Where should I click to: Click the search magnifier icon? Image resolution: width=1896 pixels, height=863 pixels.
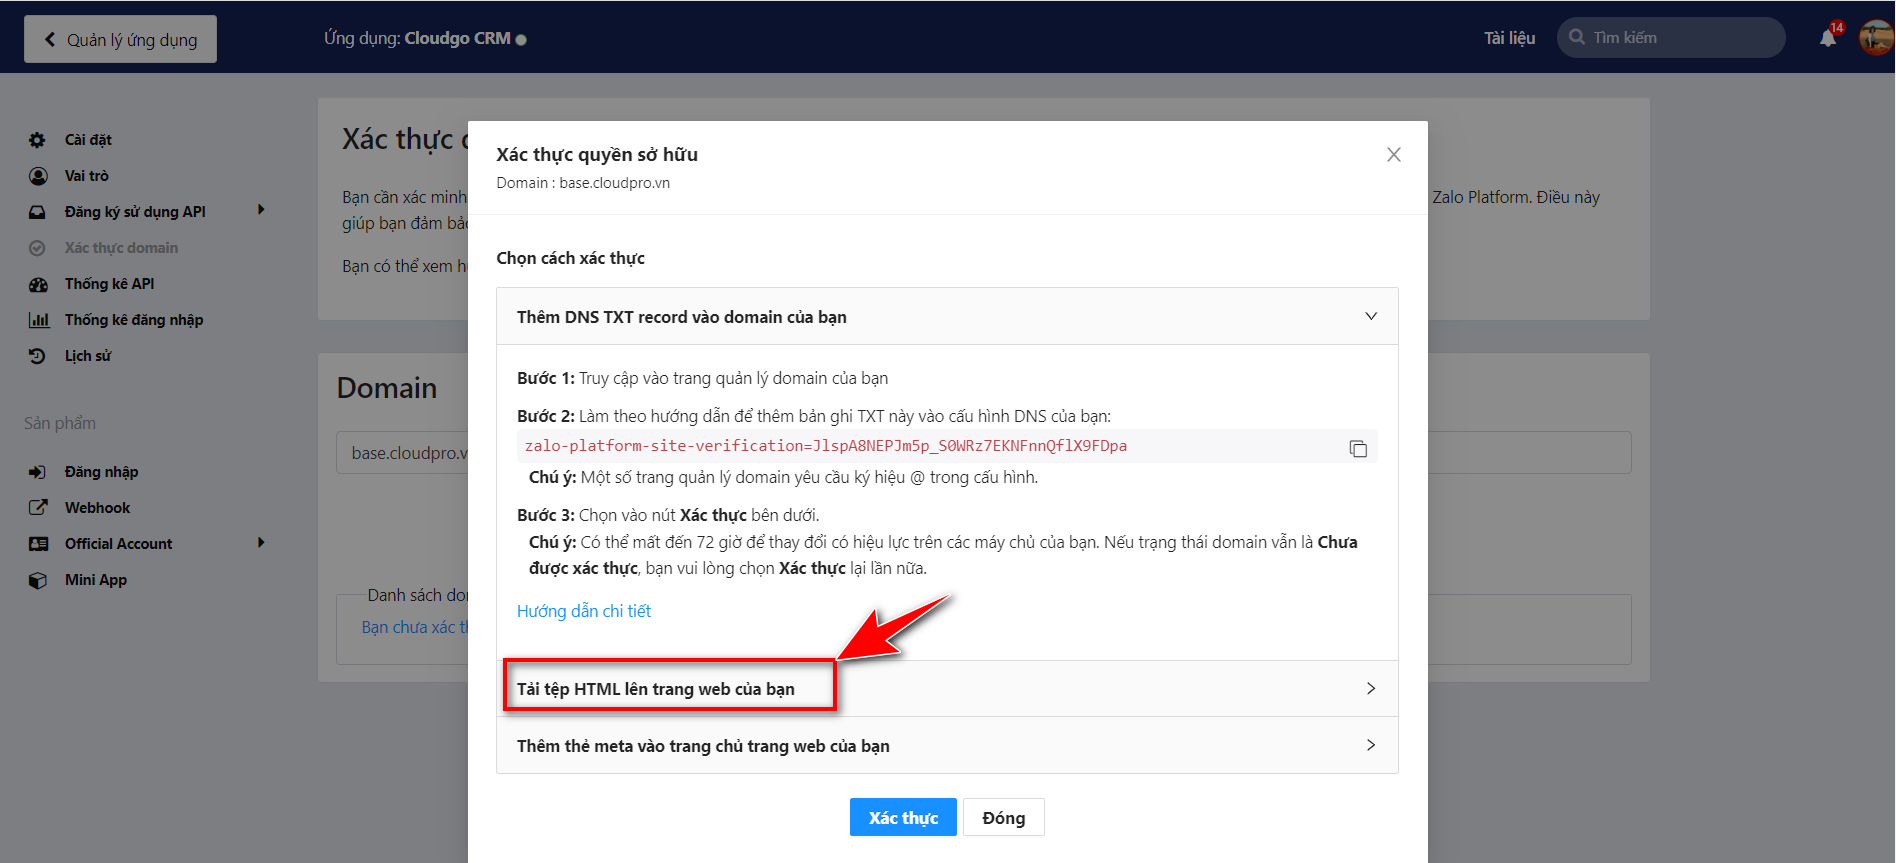1577,37
